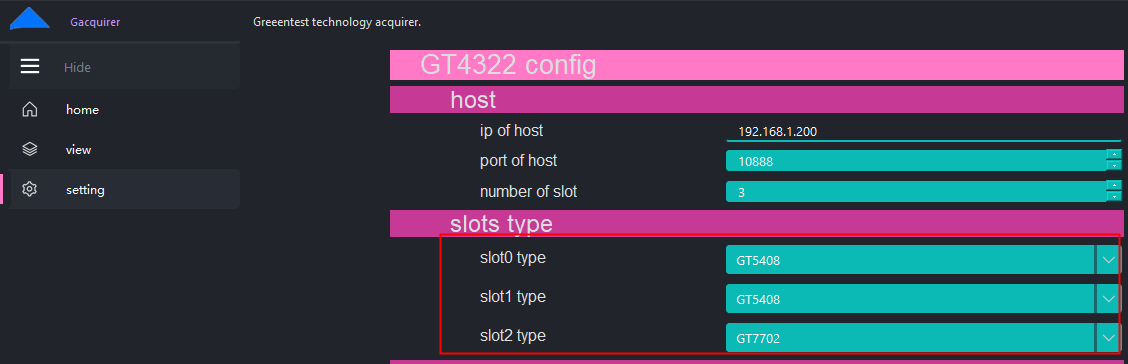The image size is (1128, 364).
Task: Expand the slot1 type dropdown arrow
Action: 1108,299
